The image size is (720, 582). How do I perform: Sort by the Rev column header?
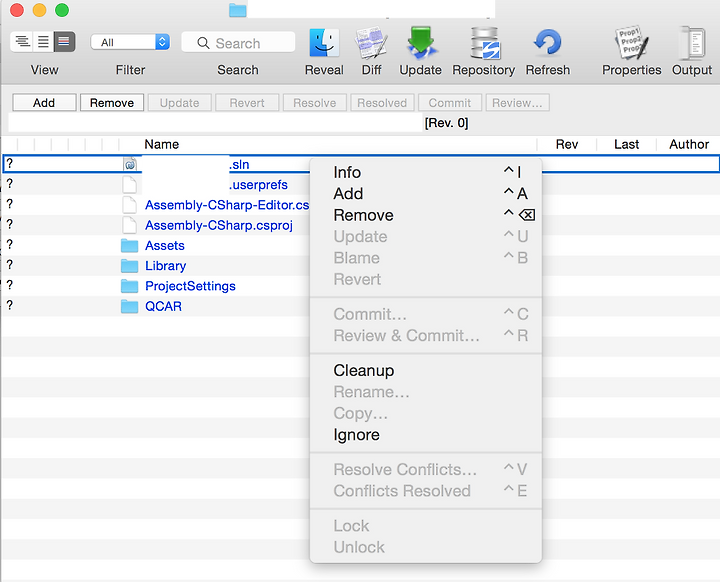(567, 144)
